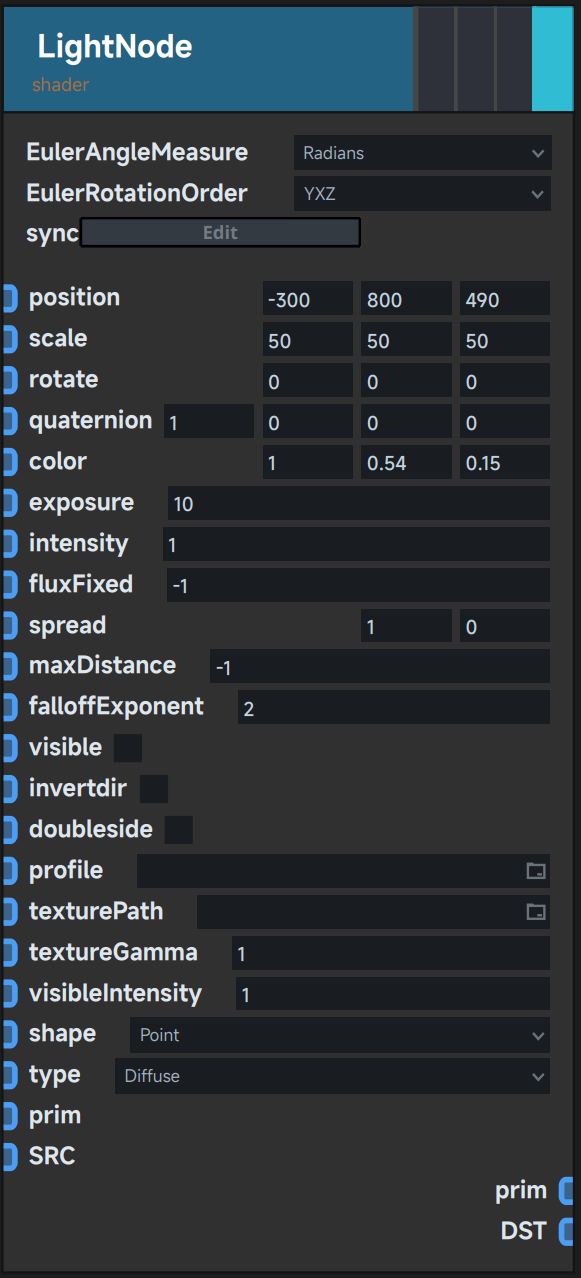
Task: Click the SRC input socket
Action: click(9, 1157)
